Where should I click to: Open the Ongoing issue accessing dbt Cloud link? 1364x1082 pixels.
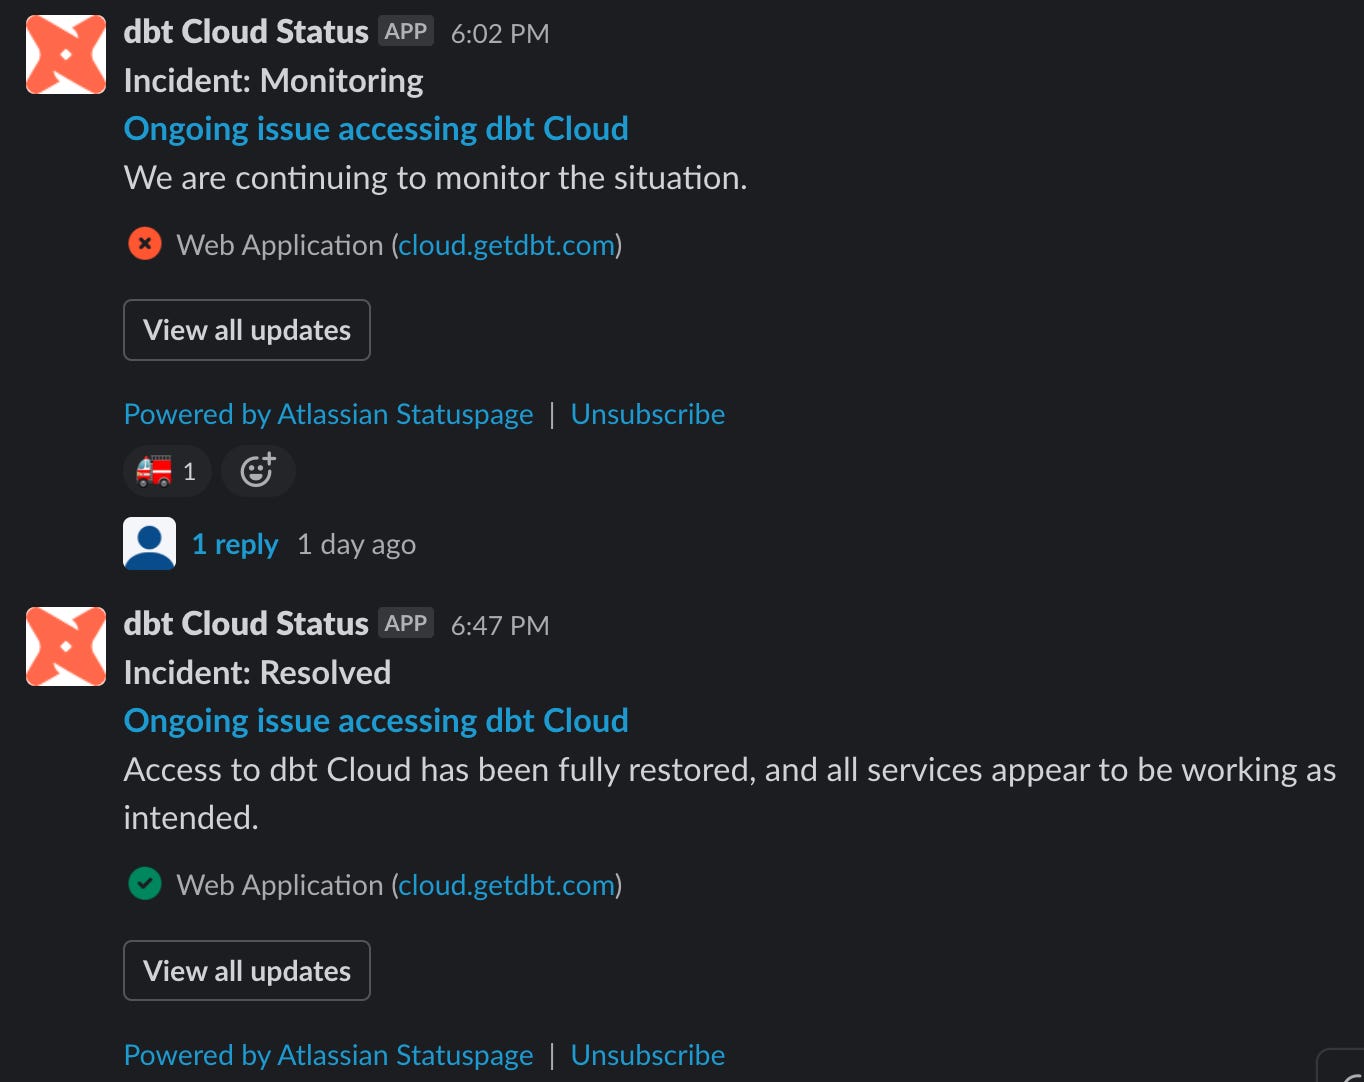(x=375, y=128)
